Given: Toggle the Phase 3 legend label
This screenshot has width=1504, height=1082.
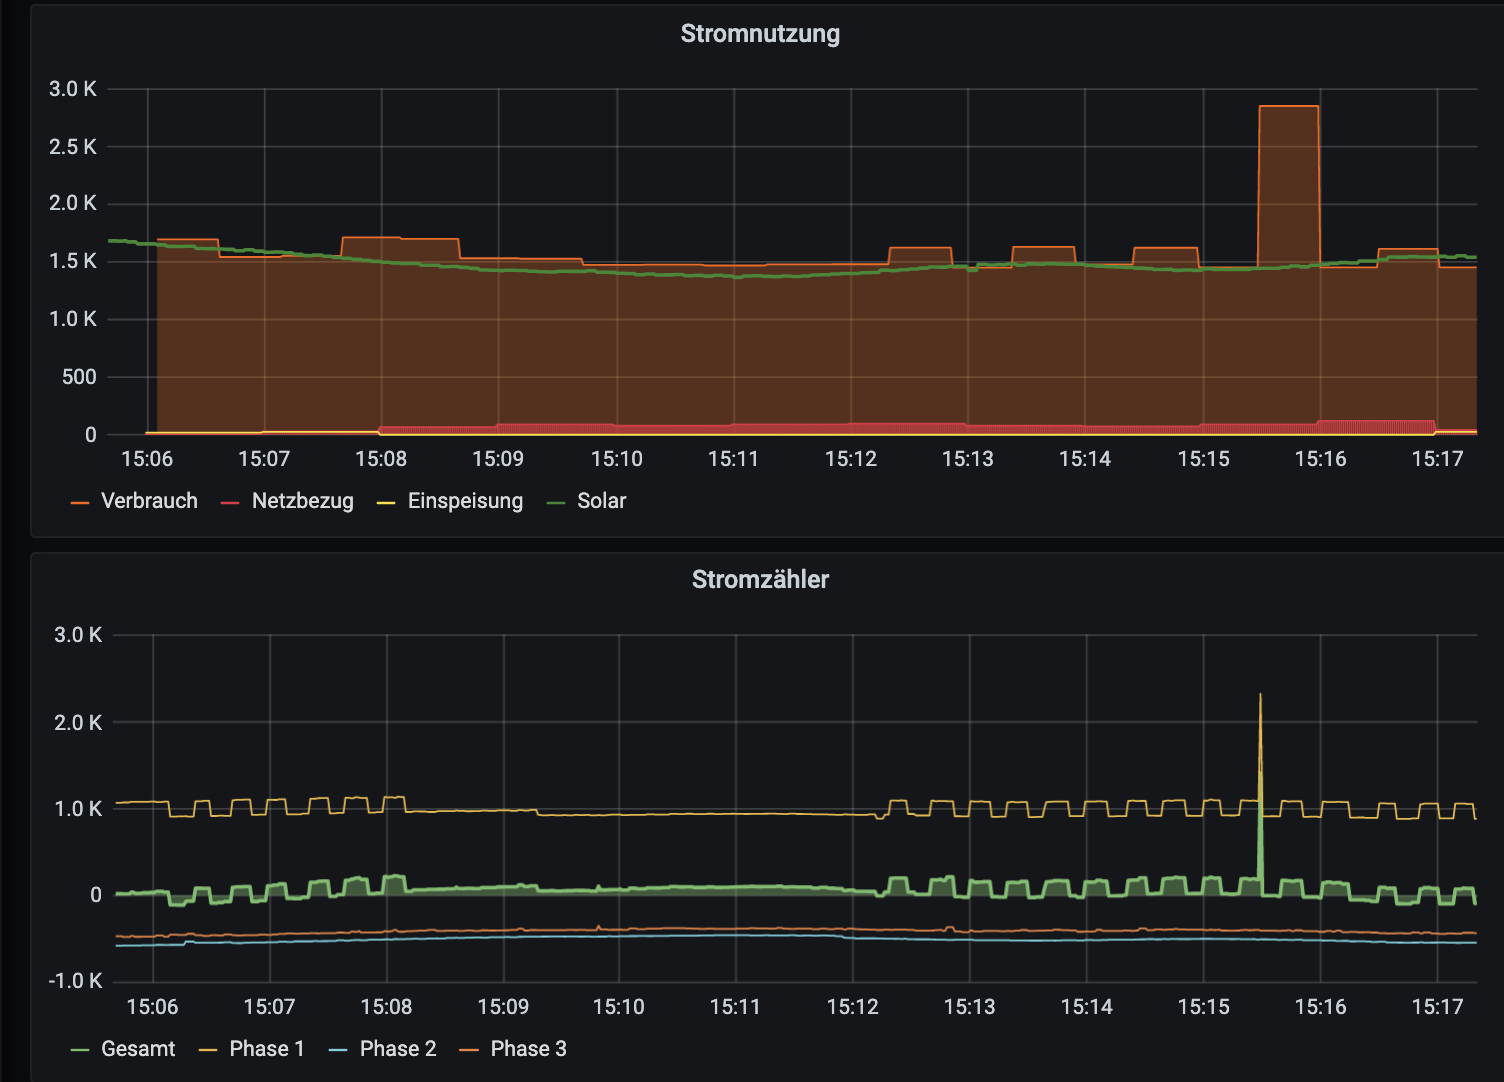Looking at the screenshot, I should (528, 1049).
